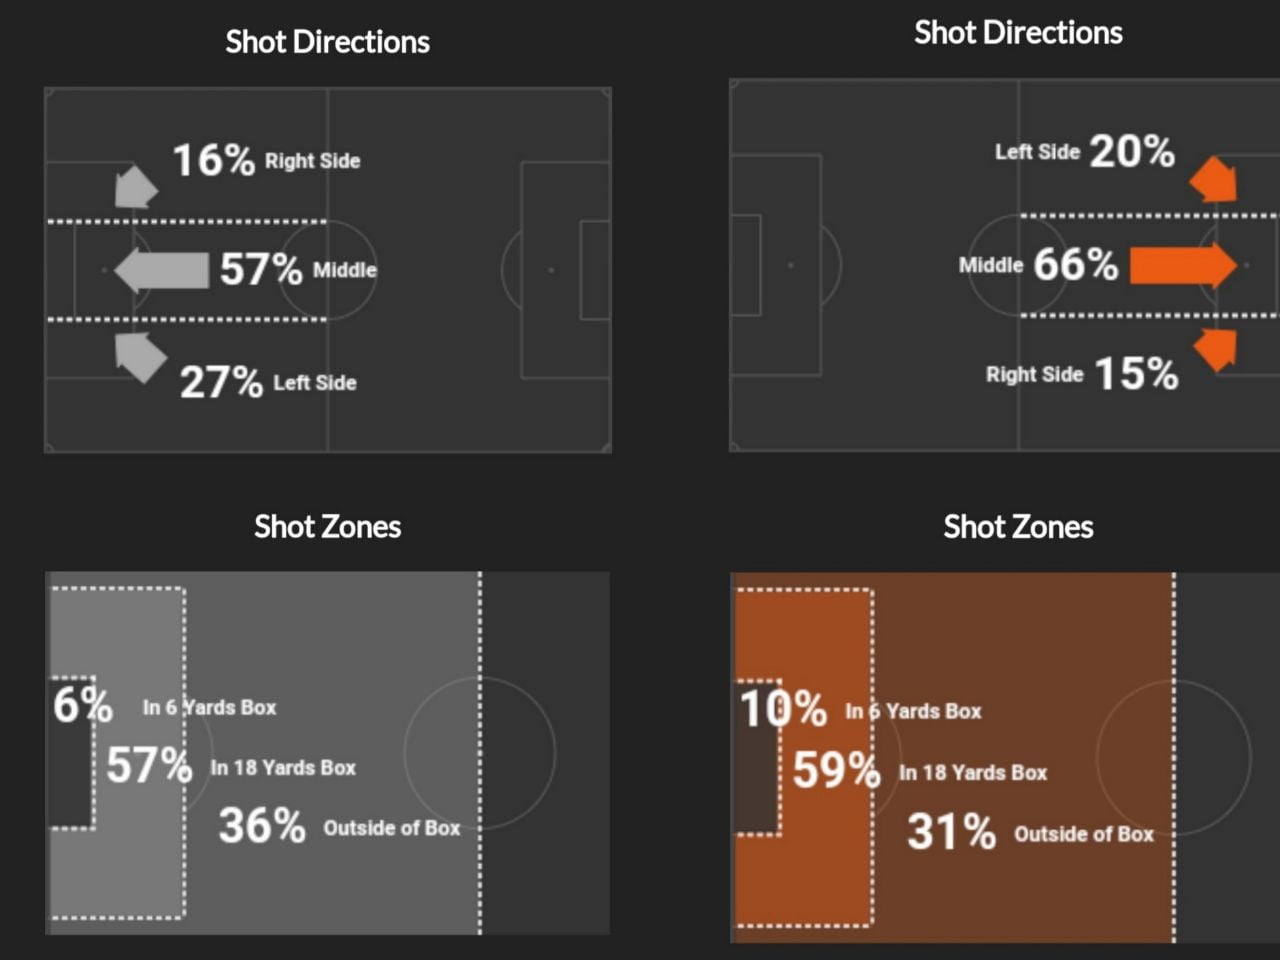Click the 20% Left Side percentage

click(1132, 151)
